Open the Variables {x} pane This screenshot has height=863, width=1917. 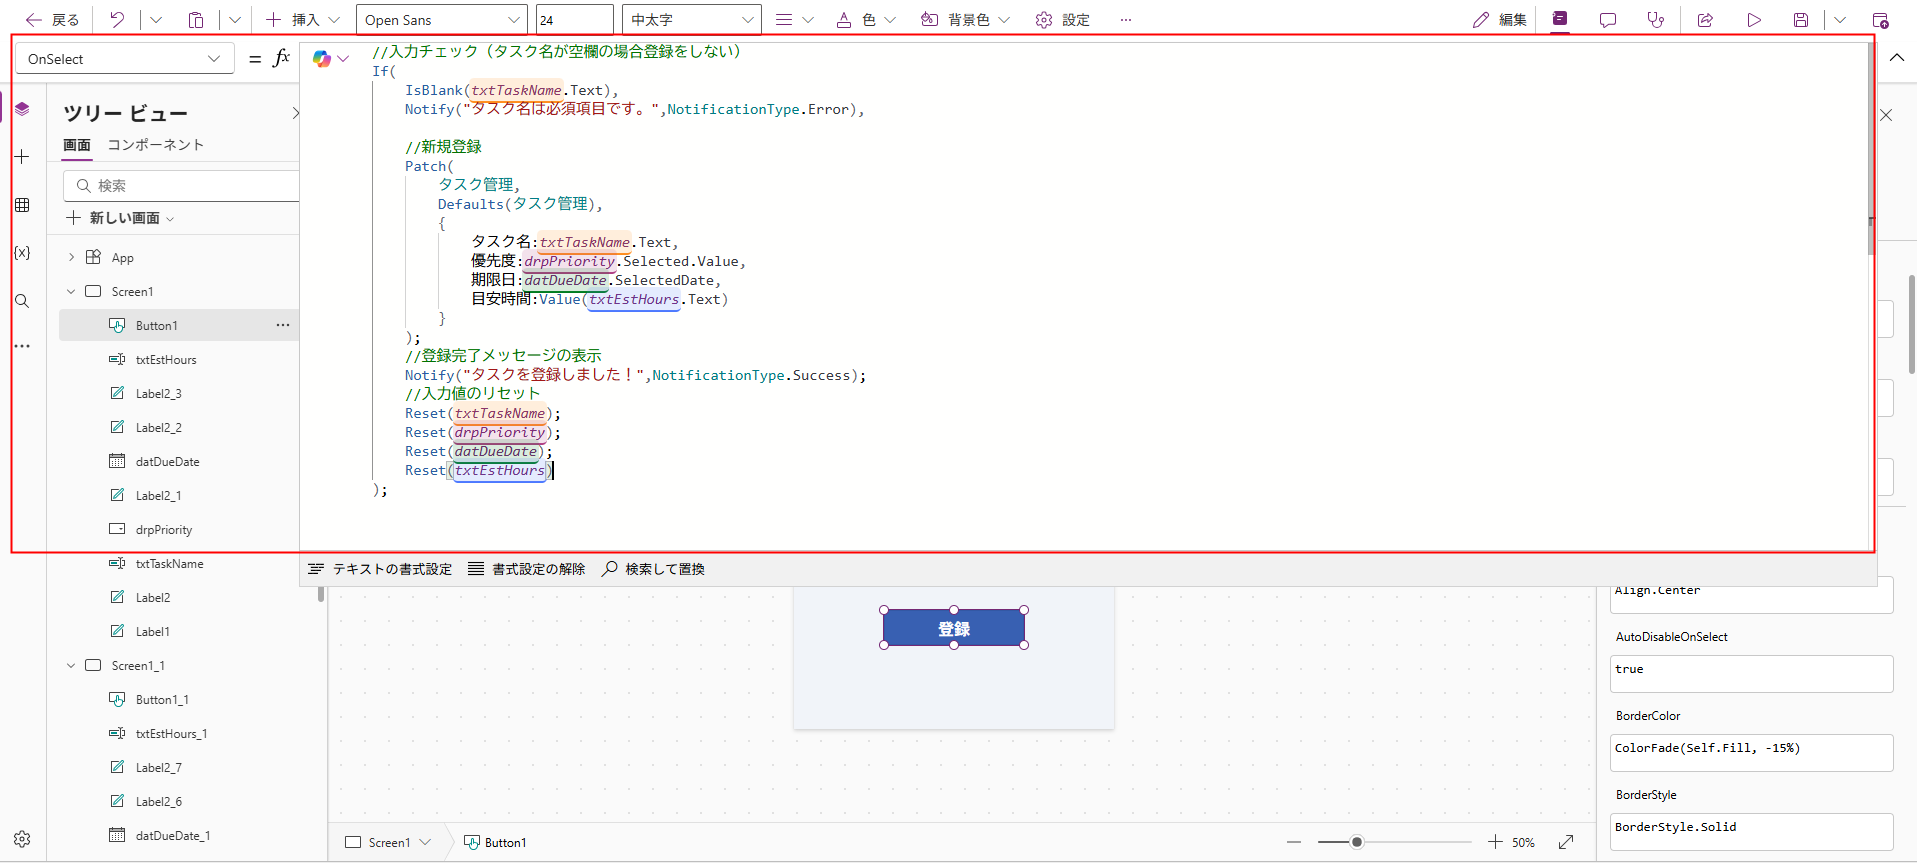22,253
